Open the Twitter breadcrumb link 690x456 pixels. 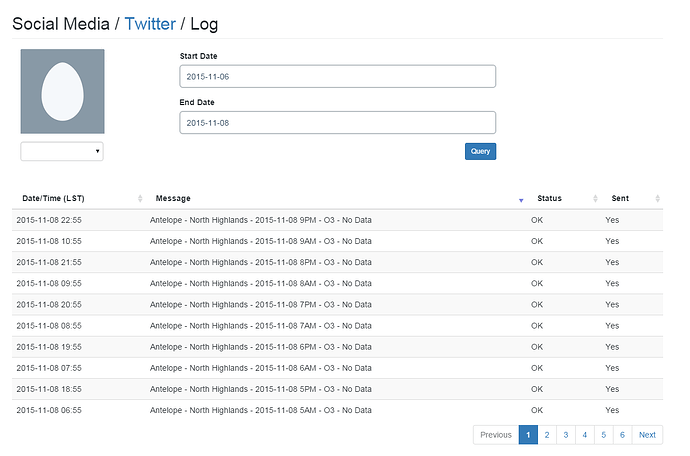(x=150, y=24)
